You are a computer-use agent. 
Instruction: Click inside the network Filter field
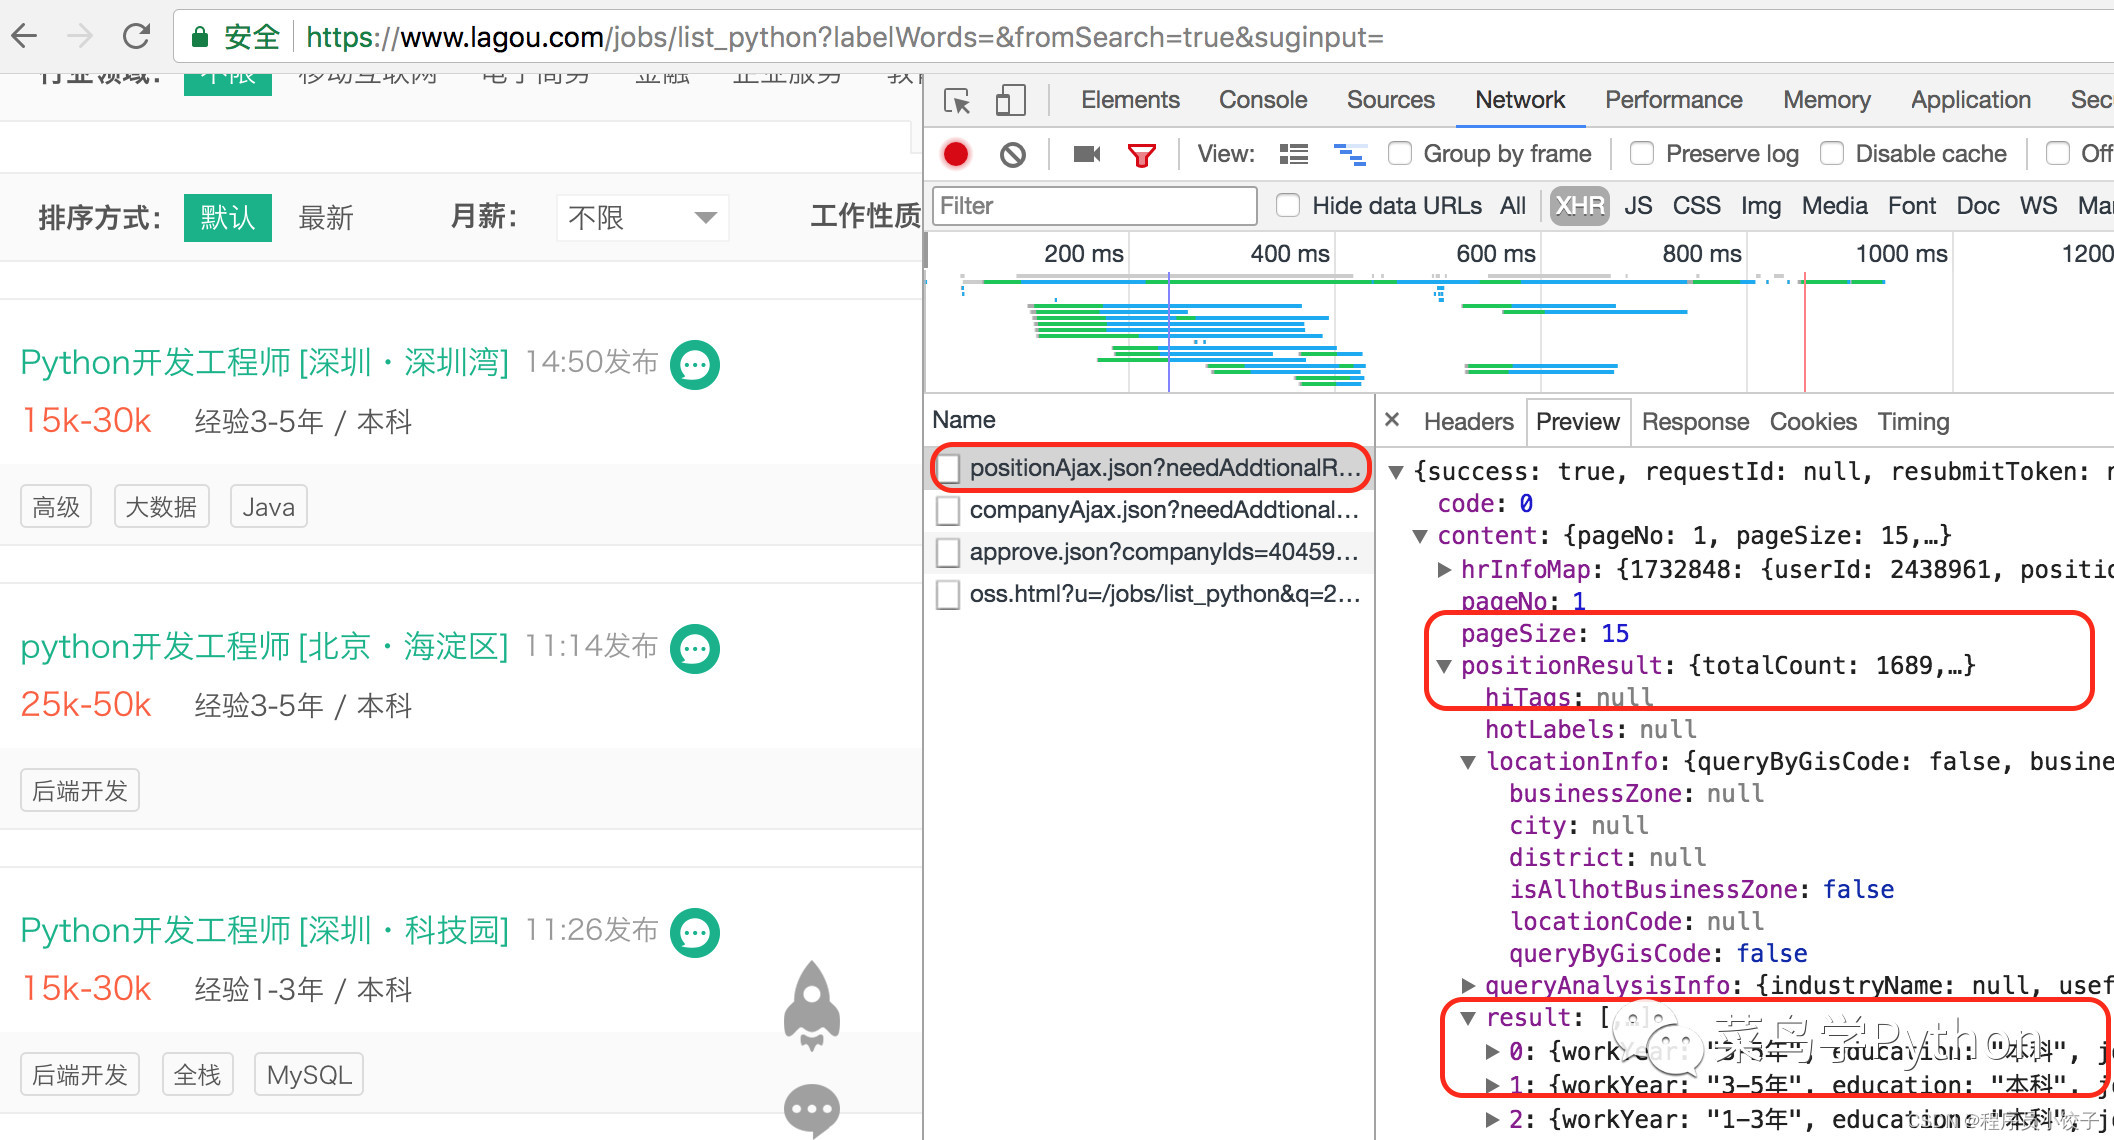(1095, 206)
